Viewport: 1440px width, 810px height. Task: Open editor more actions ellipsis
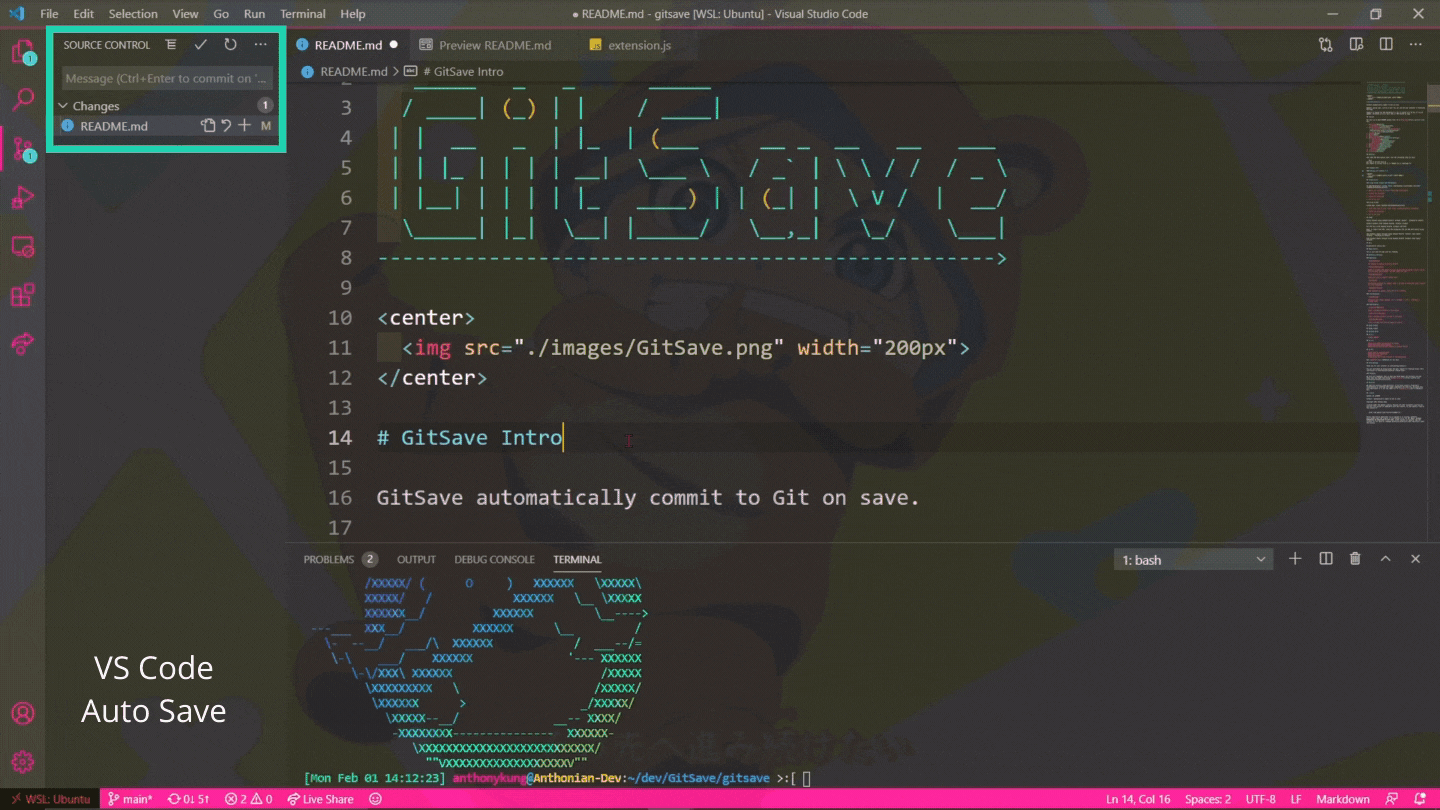coord(1416,45)
